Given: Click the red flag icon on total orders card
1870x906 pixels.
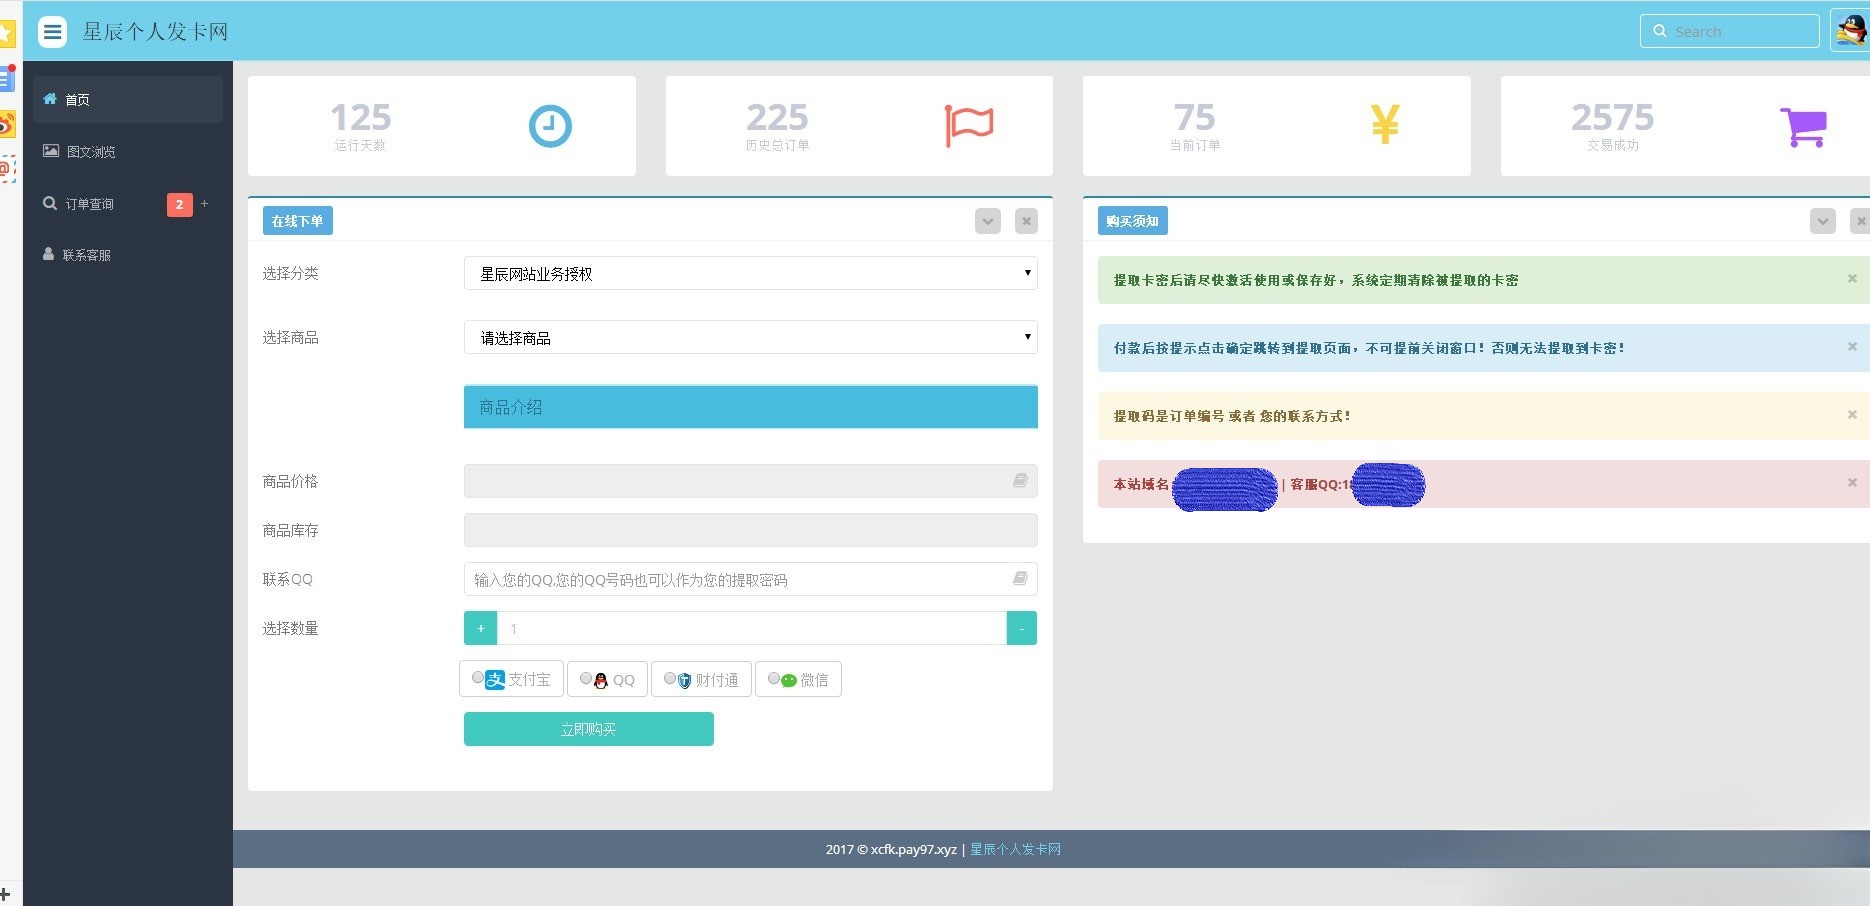Looking at the screenshot, I should [968, 126].
